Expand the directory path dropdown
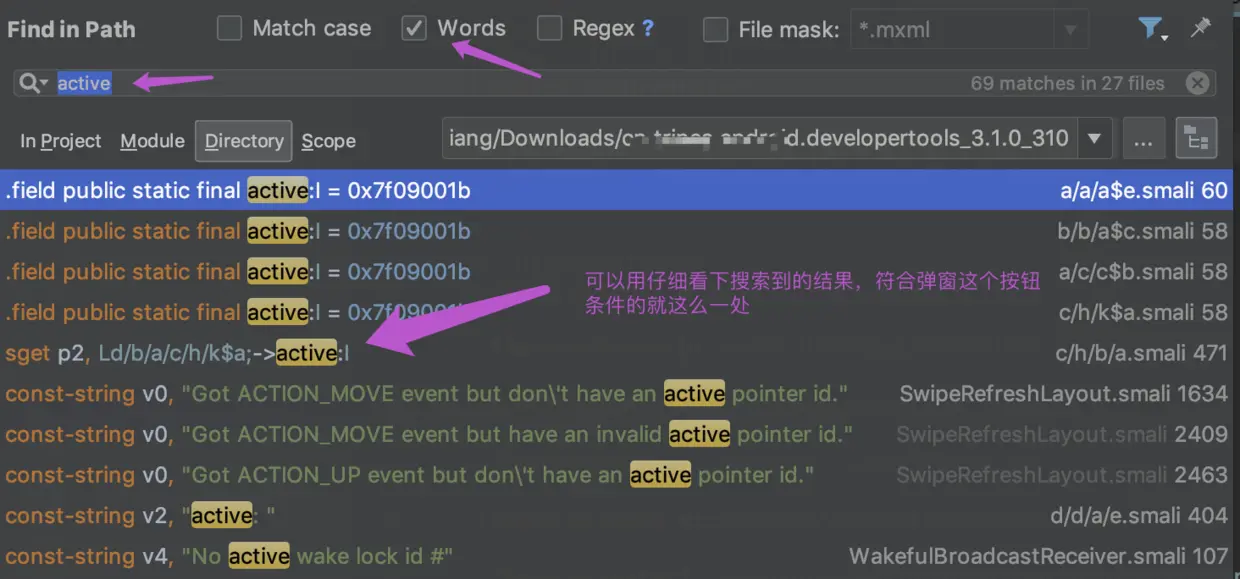This screenshot has width=1240, height=579. (1094, 138)
